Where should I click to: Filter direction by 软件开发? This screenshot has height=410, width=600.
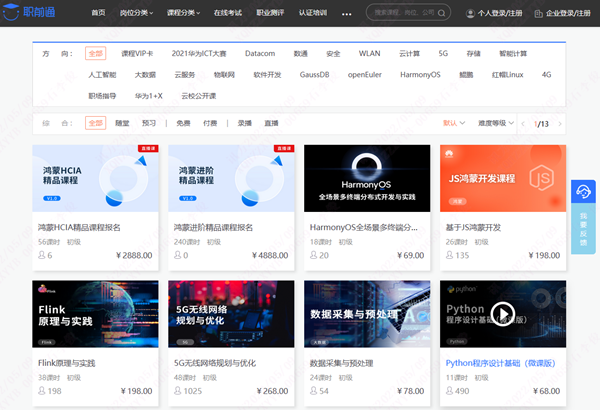[267, 75]
